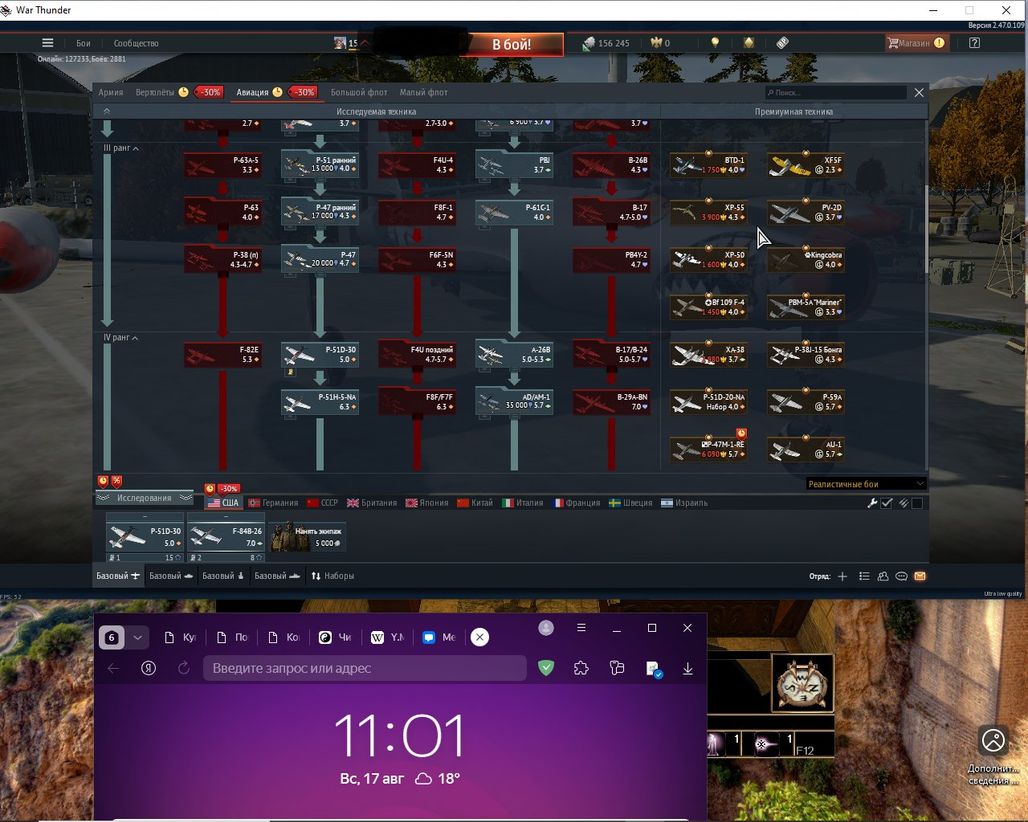
Task: Select the Германия nation tab
Action: click(273, 503)
